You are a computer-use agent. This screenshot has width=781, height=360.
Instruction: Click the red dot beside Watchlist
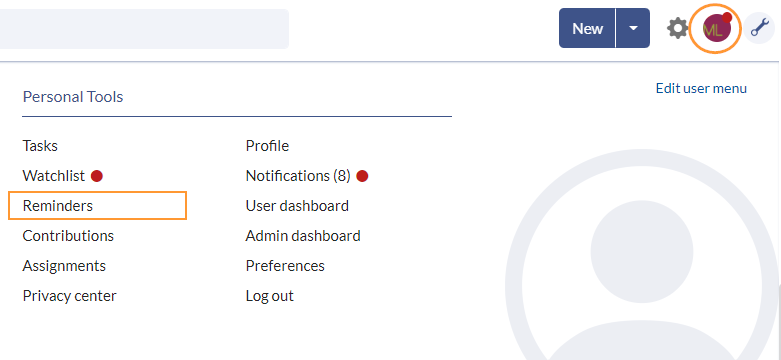[97, 176]
